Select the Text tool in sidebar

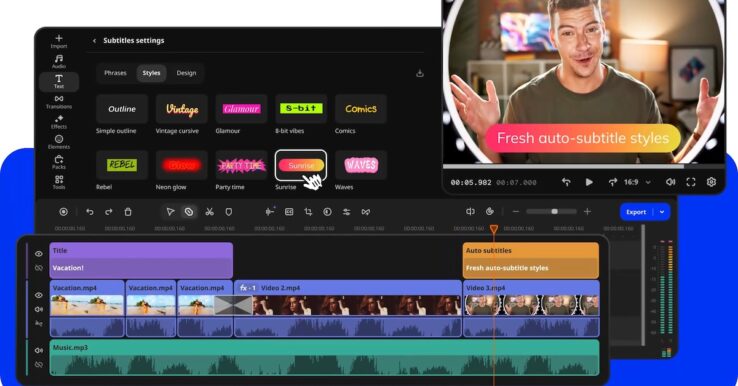click(59, 82)
